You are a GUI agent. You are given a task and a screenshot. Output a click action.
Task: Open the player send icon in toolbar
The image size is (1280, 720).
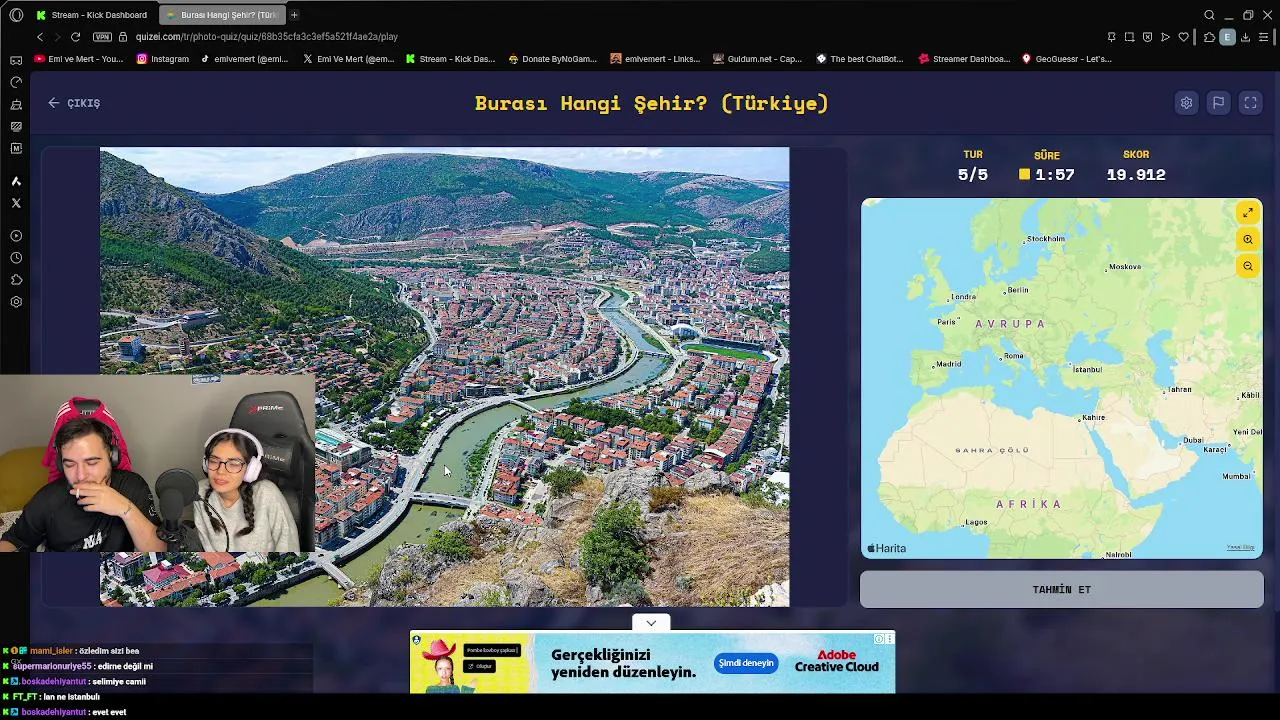(1165, 37)
